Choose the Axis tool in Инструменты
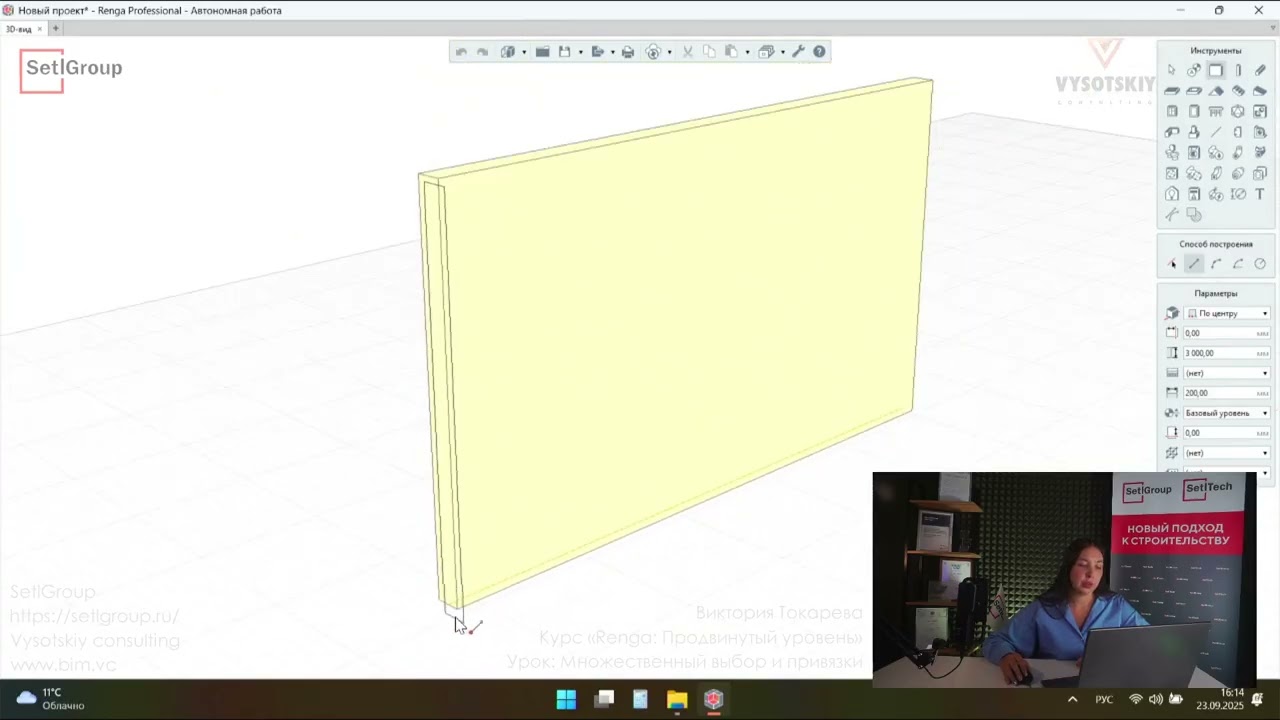Image resolution: width=1280 pixels, height=720 pixels. click(x=1194, y=70)
